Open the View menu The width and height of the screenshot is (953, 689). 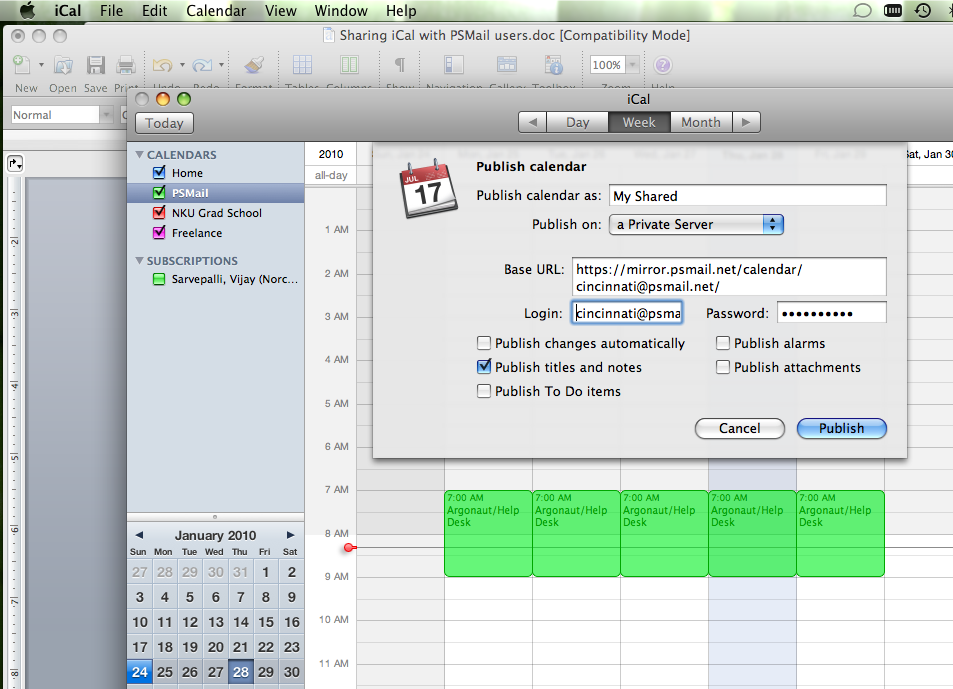point(280,10)
